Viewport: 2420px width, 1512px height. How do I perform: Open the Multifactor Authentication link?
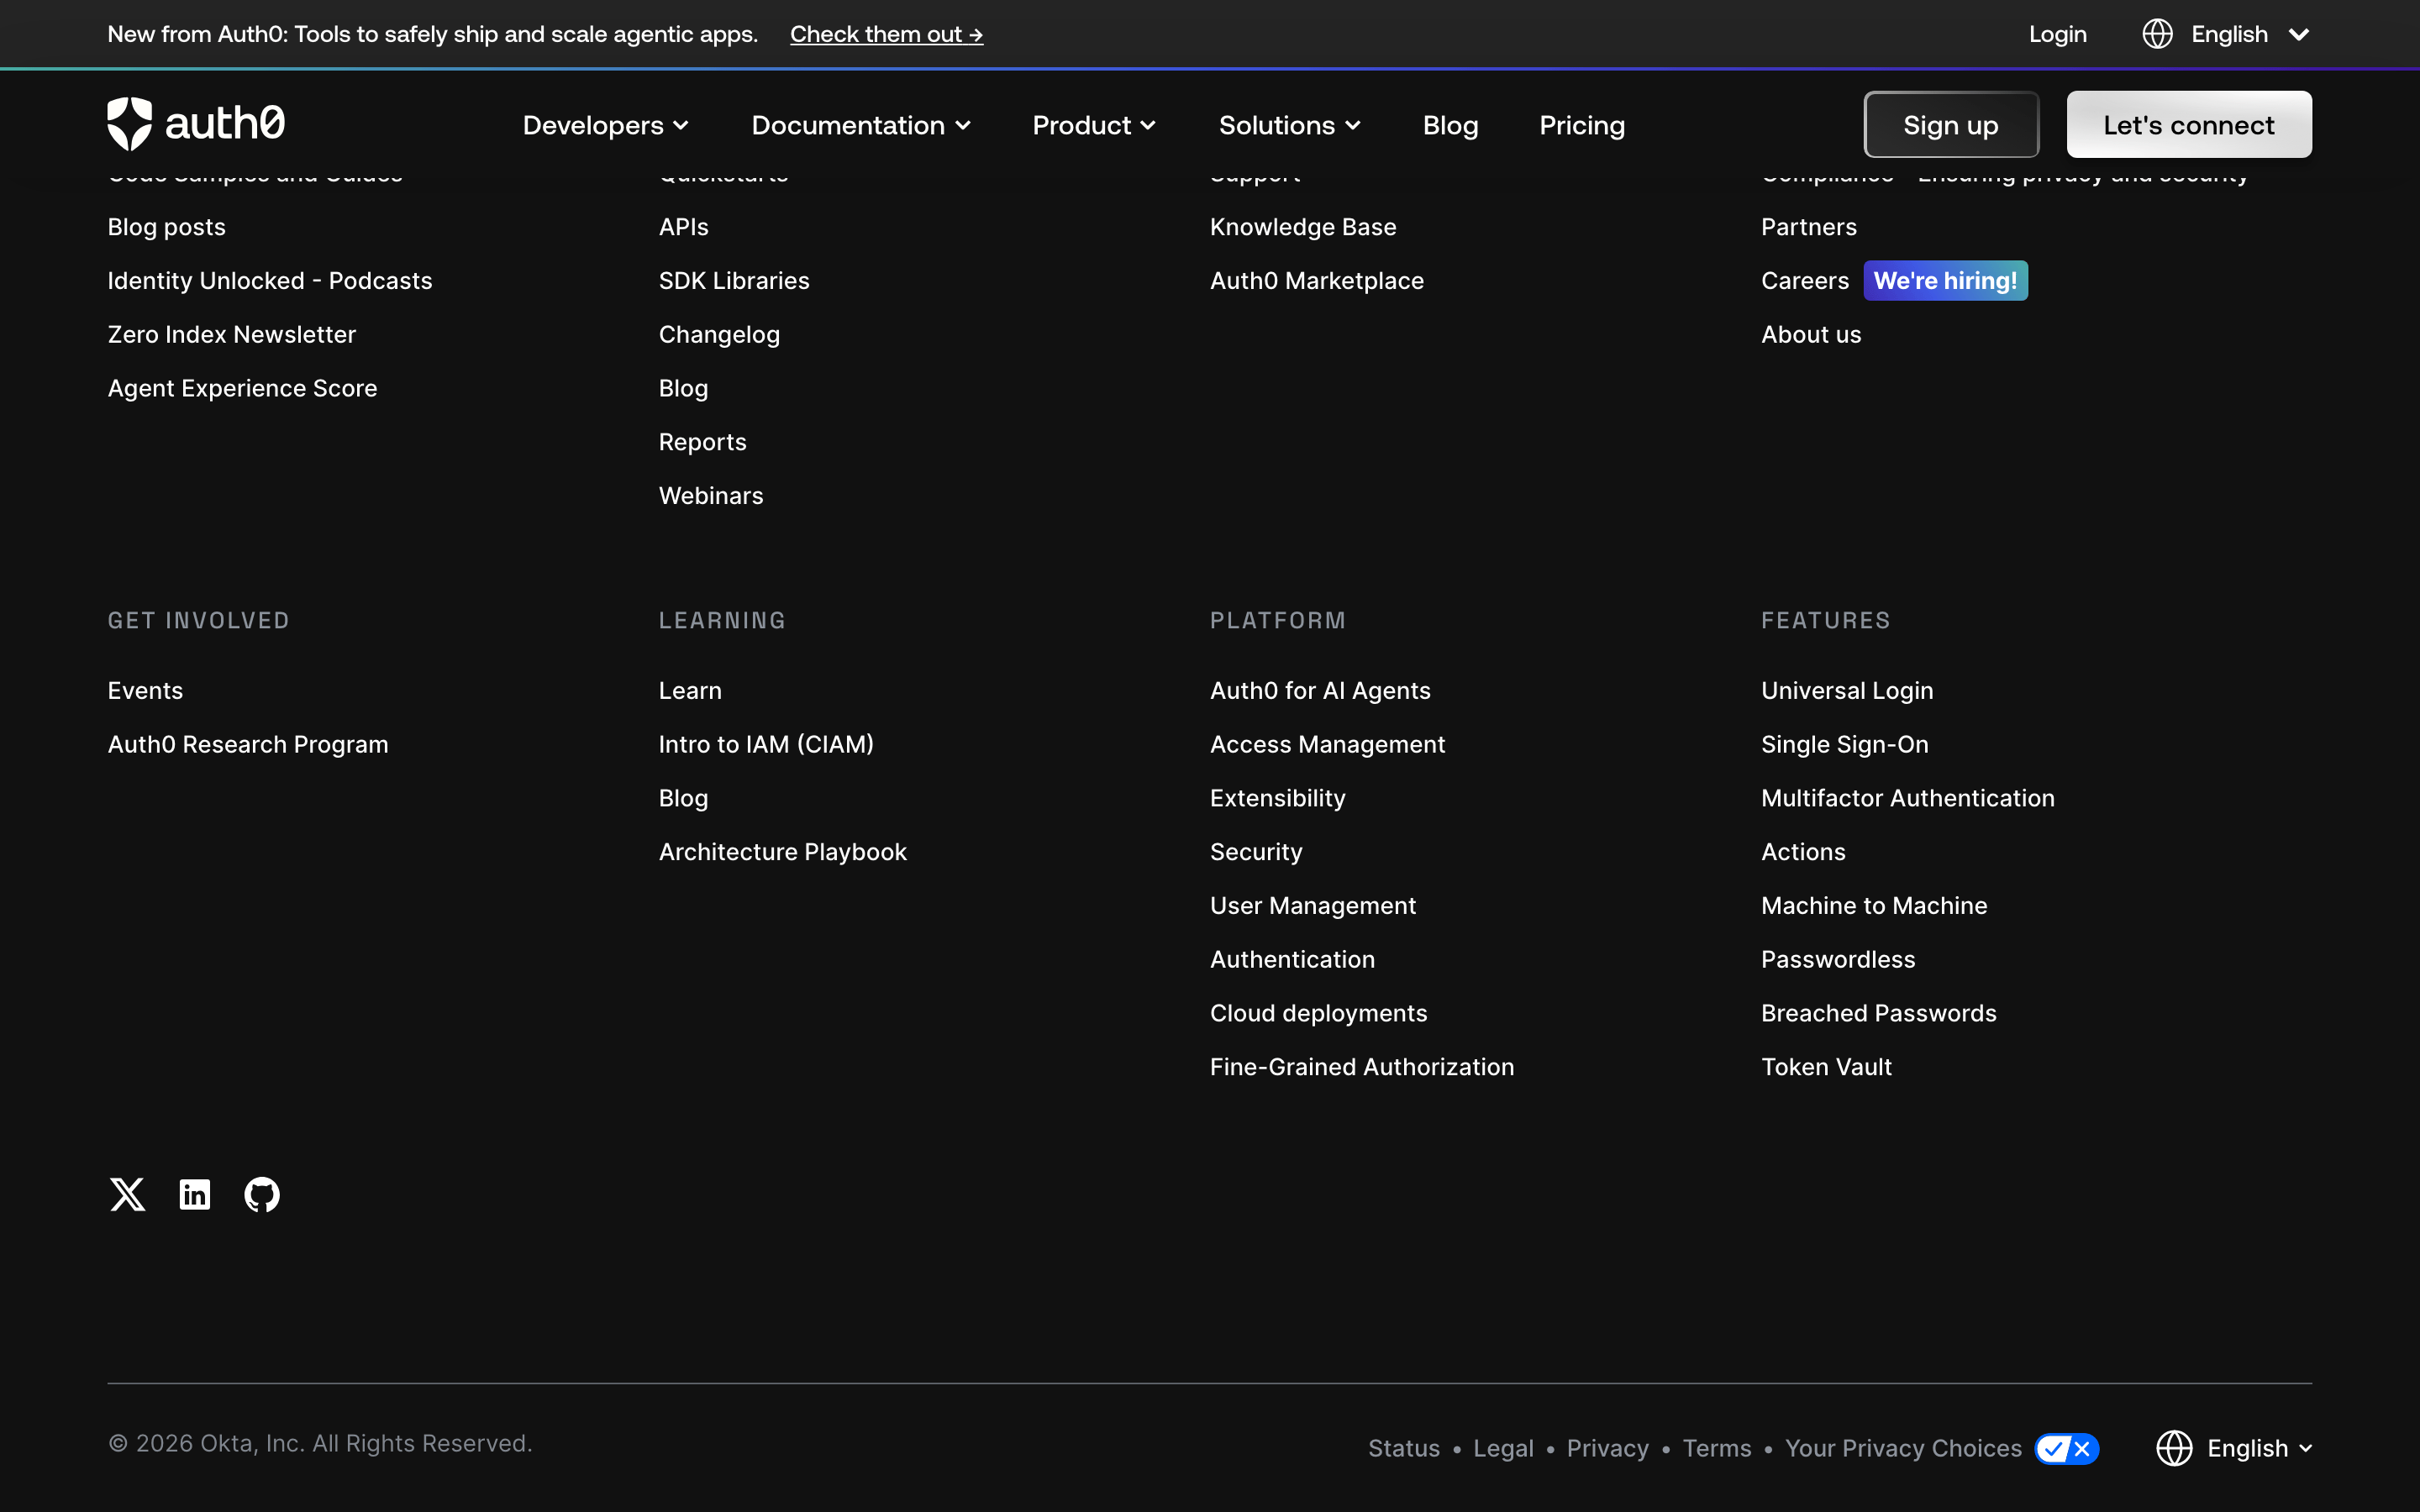click(x=1908, y=797)
